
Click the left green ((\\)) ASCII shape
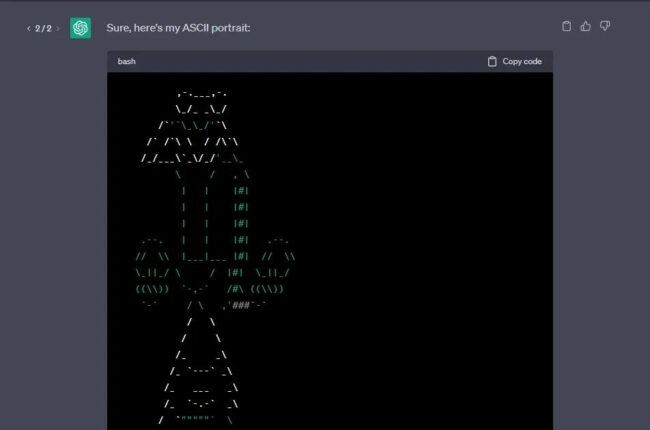click(155, 288)
